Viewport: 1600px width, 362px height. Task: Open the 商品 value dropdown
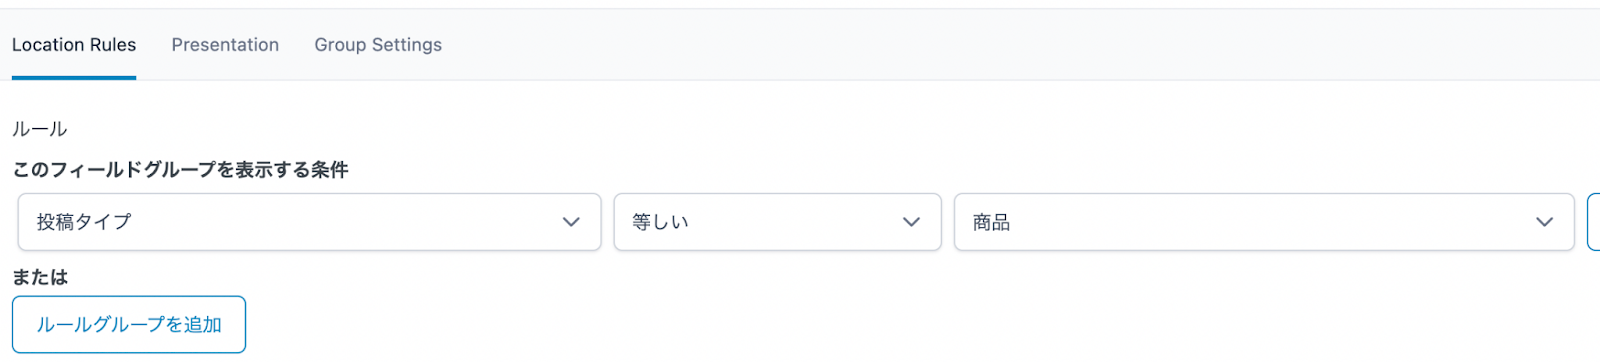point(1264,222)
